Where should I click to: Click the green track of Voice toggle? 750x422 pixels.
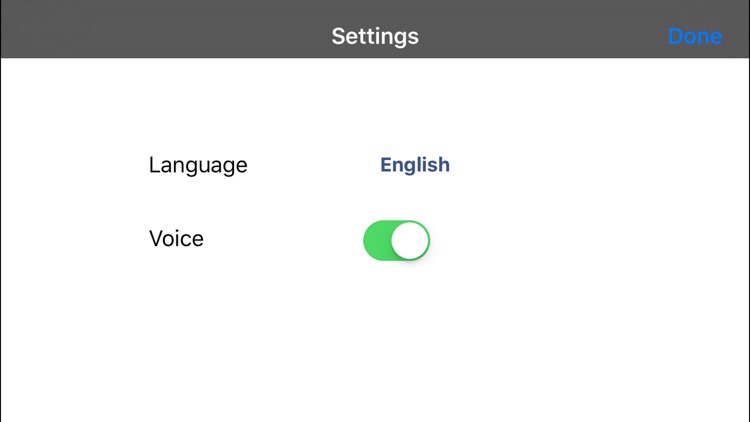[x=377, y=240]
